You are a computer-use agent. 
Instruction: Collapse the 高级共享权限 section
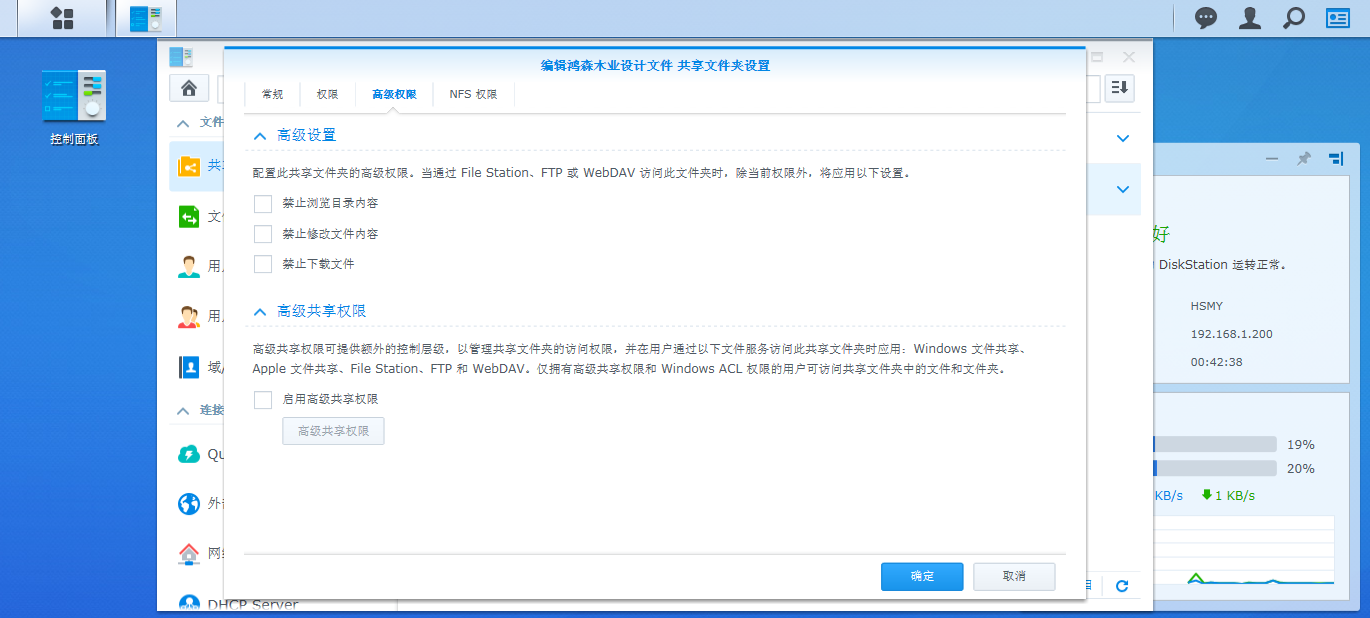(260, 311)
